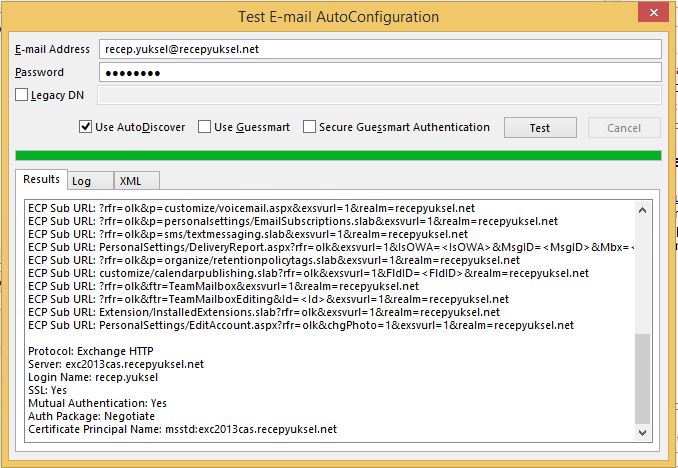
Task: Uncheck Use AutoDiscover checkbox
Action: [x=85, y=127]
